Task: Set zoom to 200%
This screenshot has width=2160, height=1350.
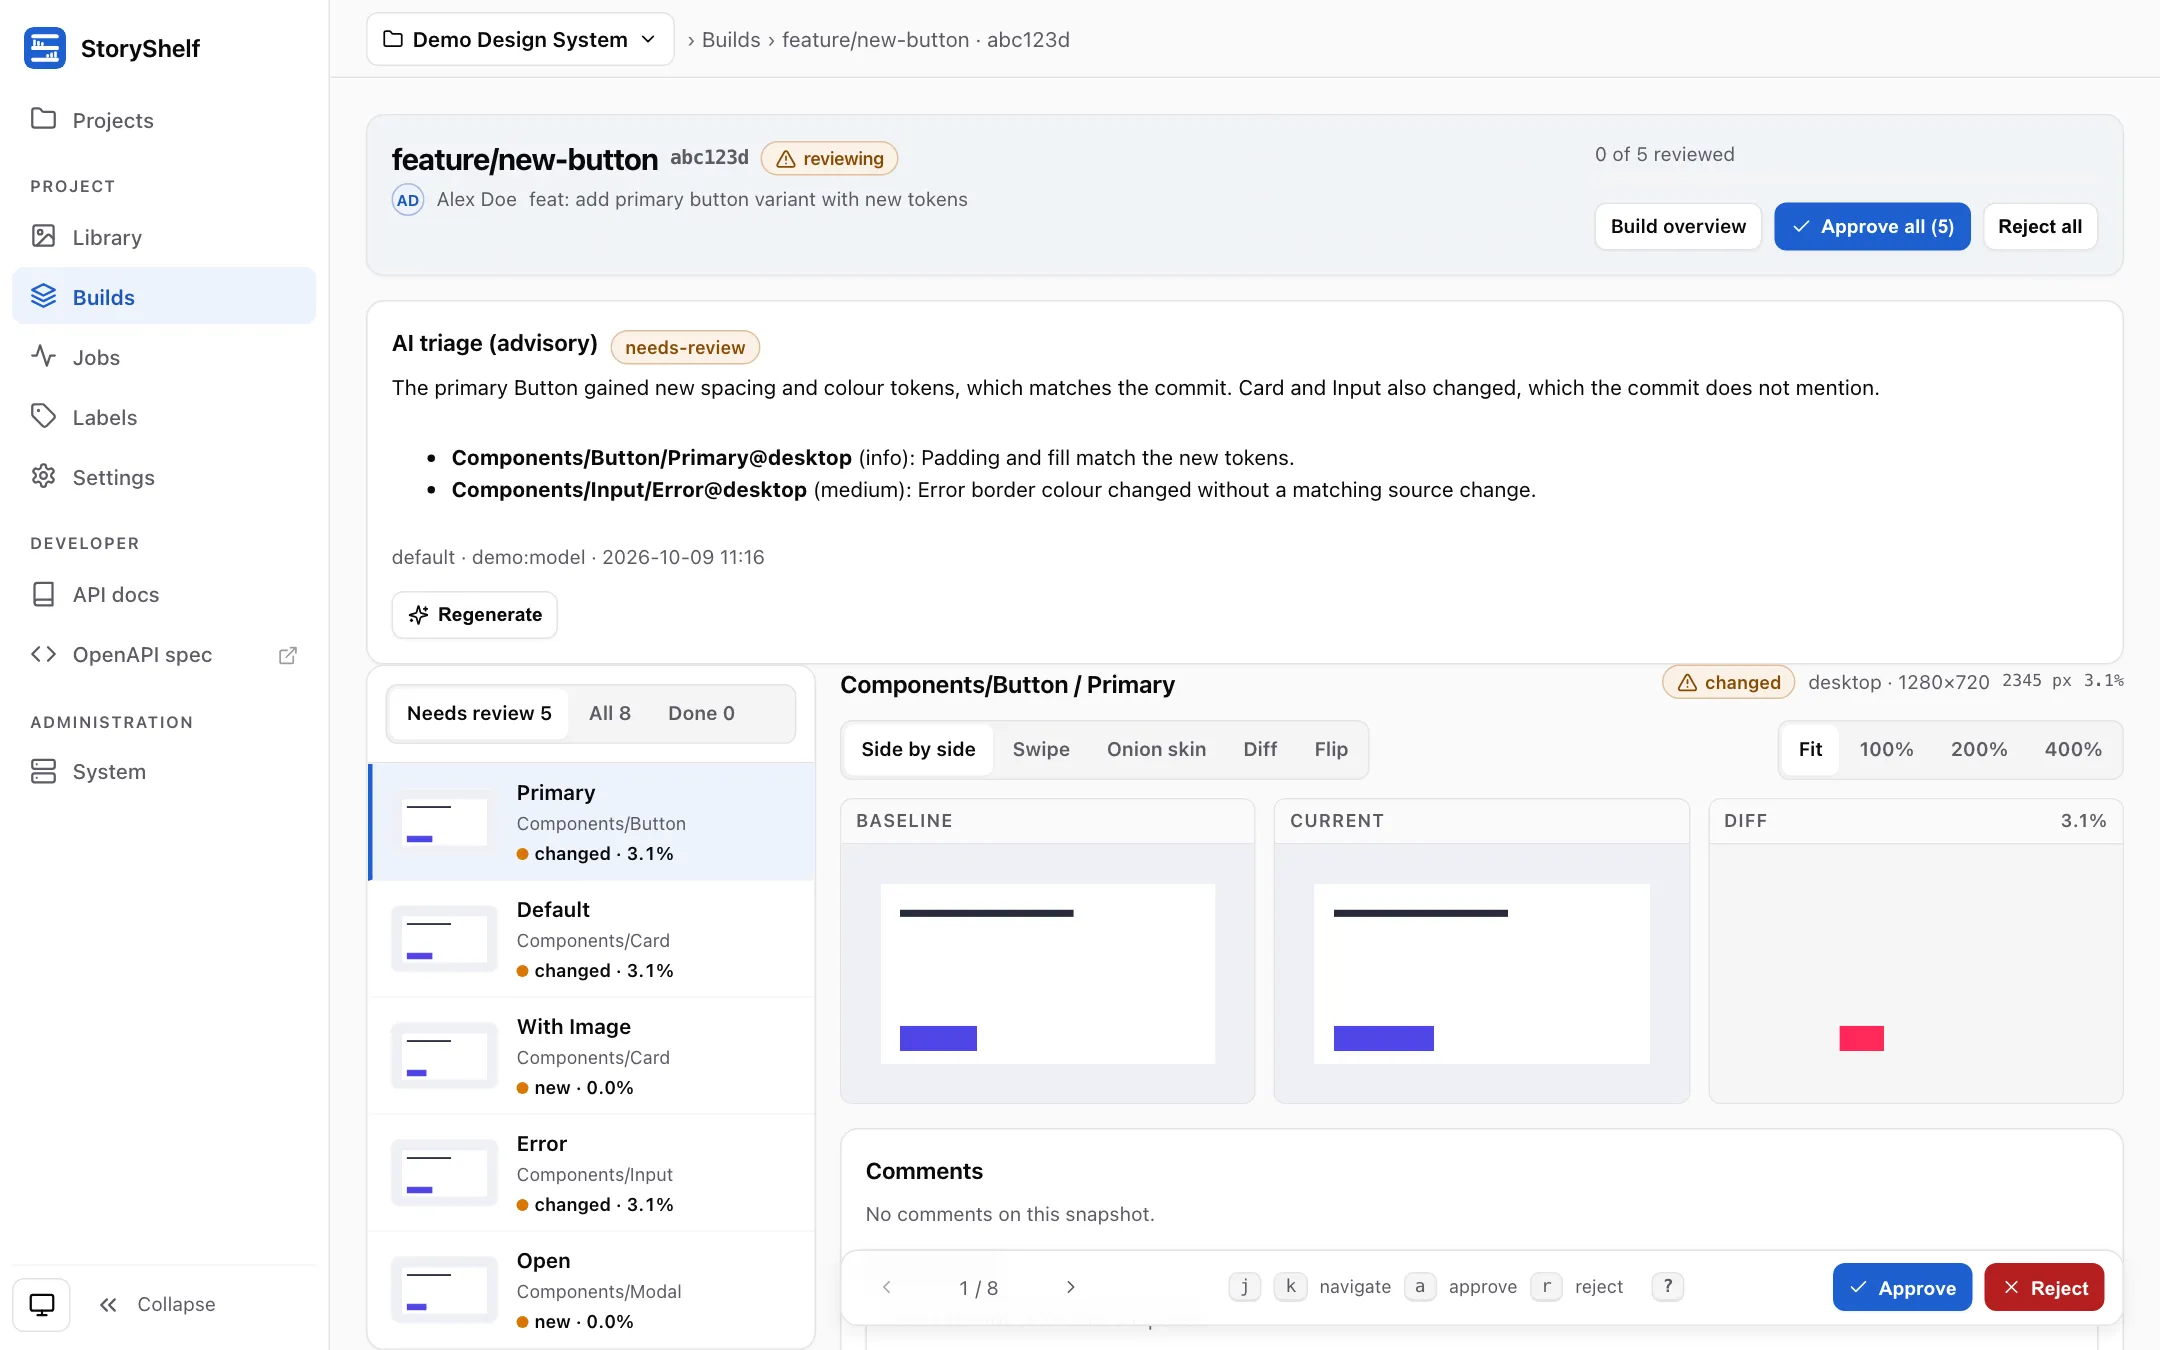Action: point(1979,749)
